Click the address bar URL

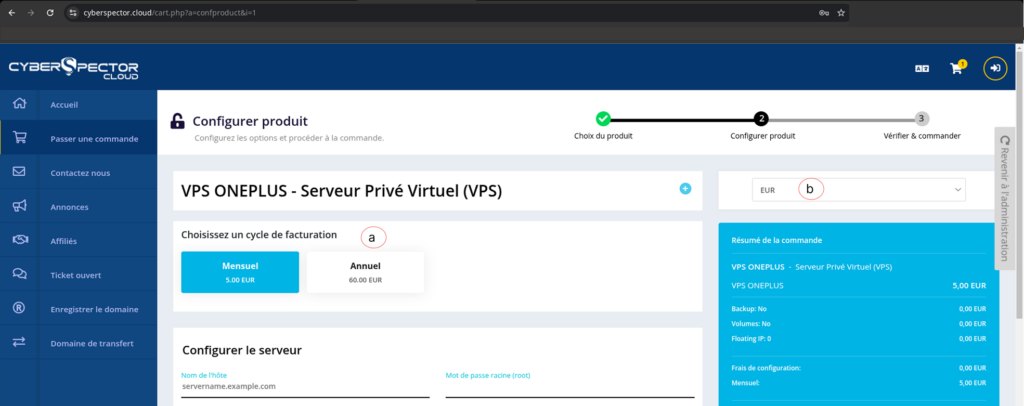tap(169, 12)
